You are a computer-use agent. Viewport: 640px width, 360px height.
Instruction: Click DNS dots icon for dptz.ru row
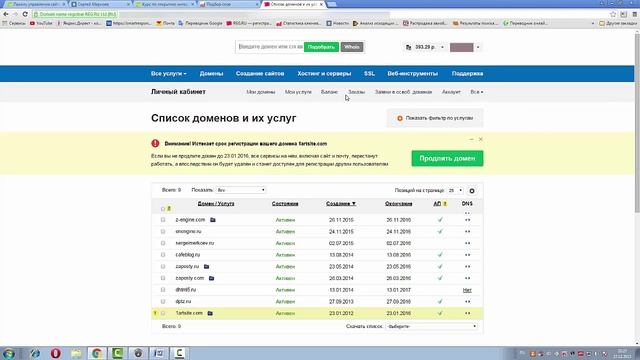[467, 302]
